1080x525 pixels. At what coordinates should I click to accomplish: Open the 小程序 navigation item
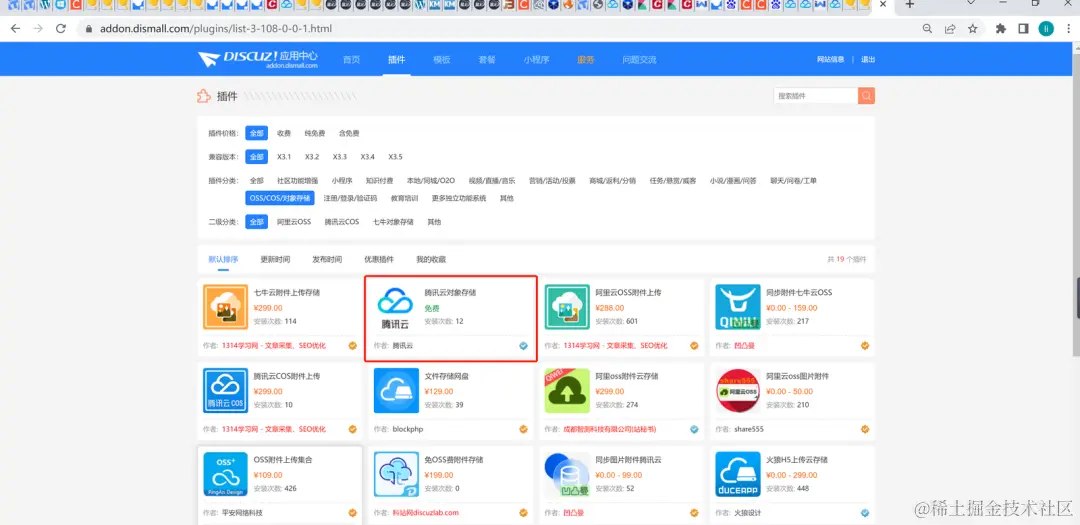(536, 59)
